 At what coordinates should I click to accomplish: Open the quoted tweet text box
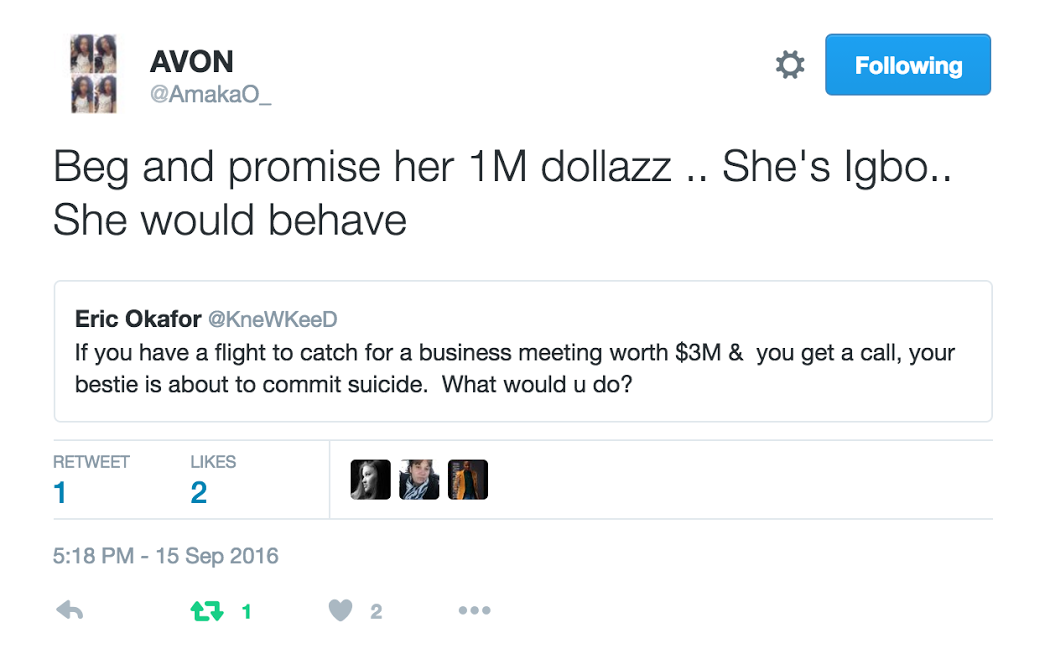pyautogui.click(x=522, y=368)
